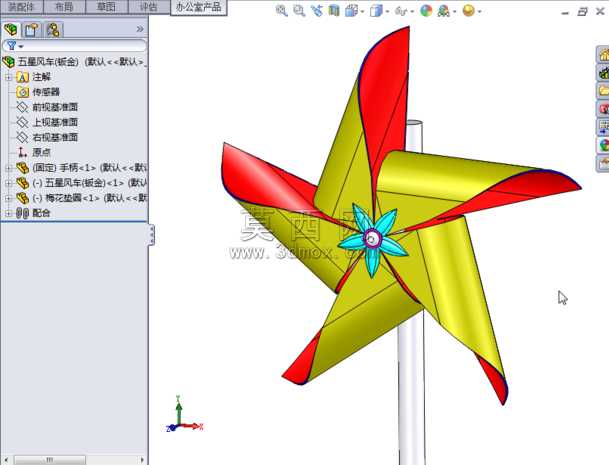The image size is (609, 465).
Task: Restore down the document window
Action: point(583,12)
